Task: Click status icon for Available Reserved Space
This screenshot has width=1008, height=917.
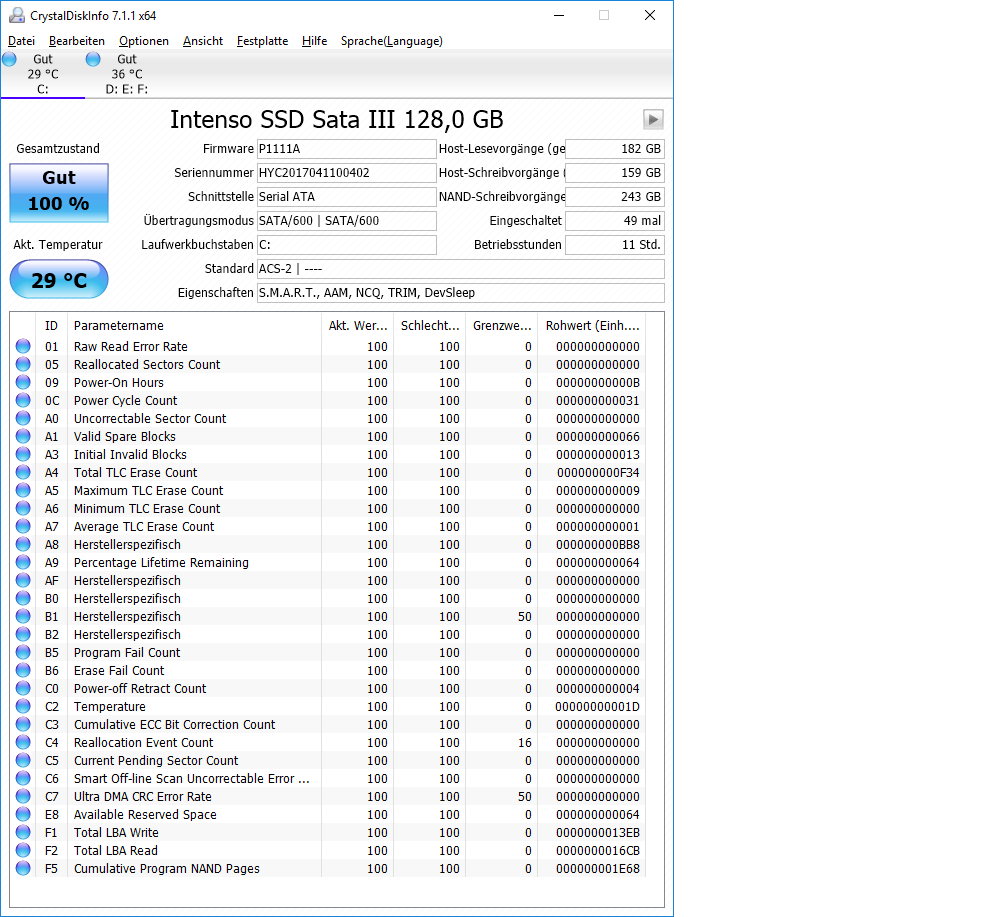Action: tap(23, 814)
